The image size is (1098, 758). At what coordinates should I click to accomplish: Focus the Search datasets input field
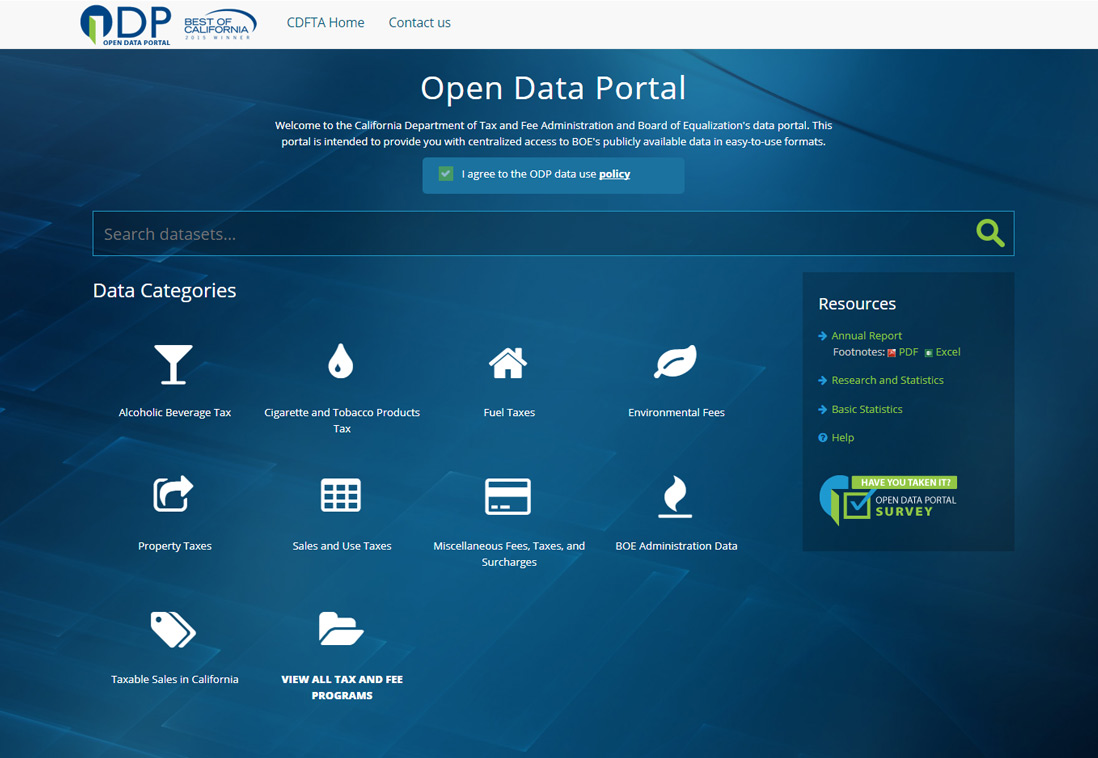coord(553,233)
